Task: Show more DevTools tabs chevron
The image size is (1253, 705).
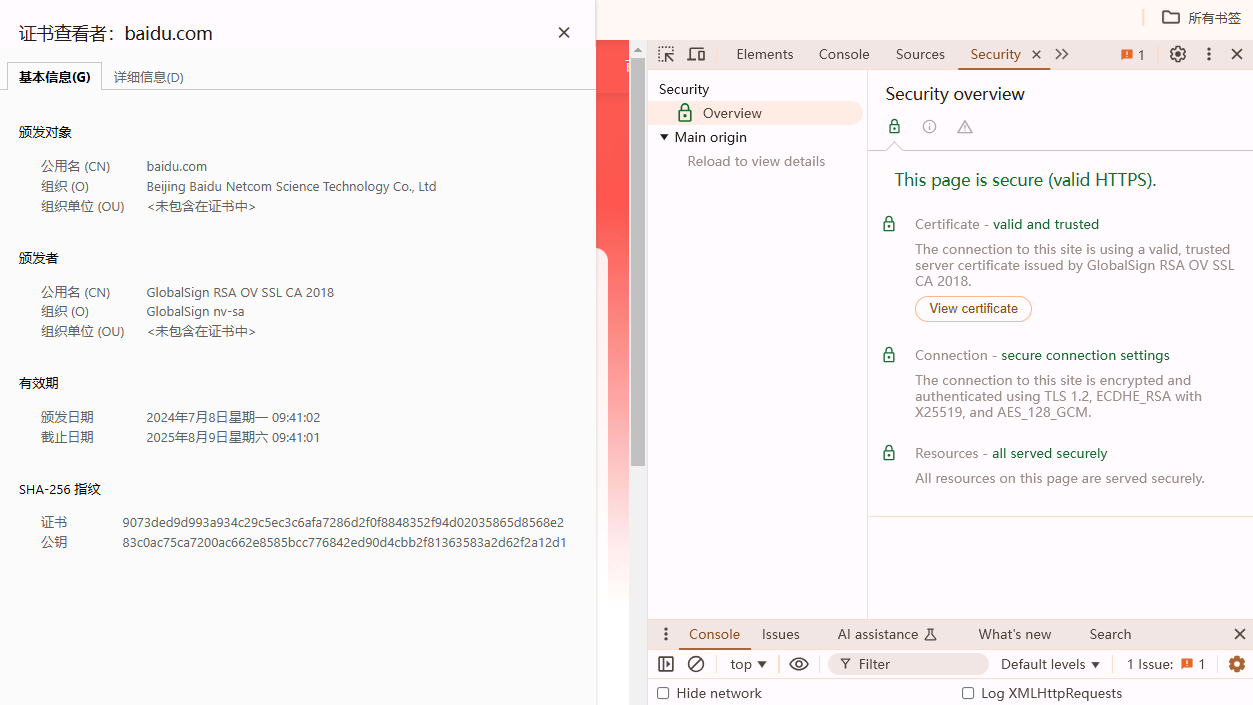Action: click(x=1062, y=54)
